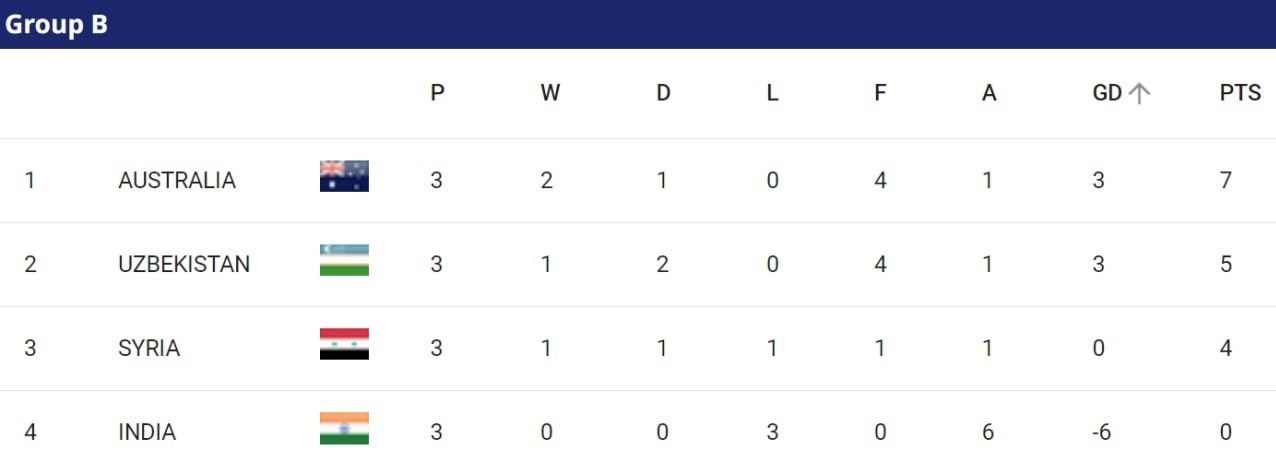Screen dimensions: 1276x469
Task: Click the India flag icon
Action: (x=344, y=428)
